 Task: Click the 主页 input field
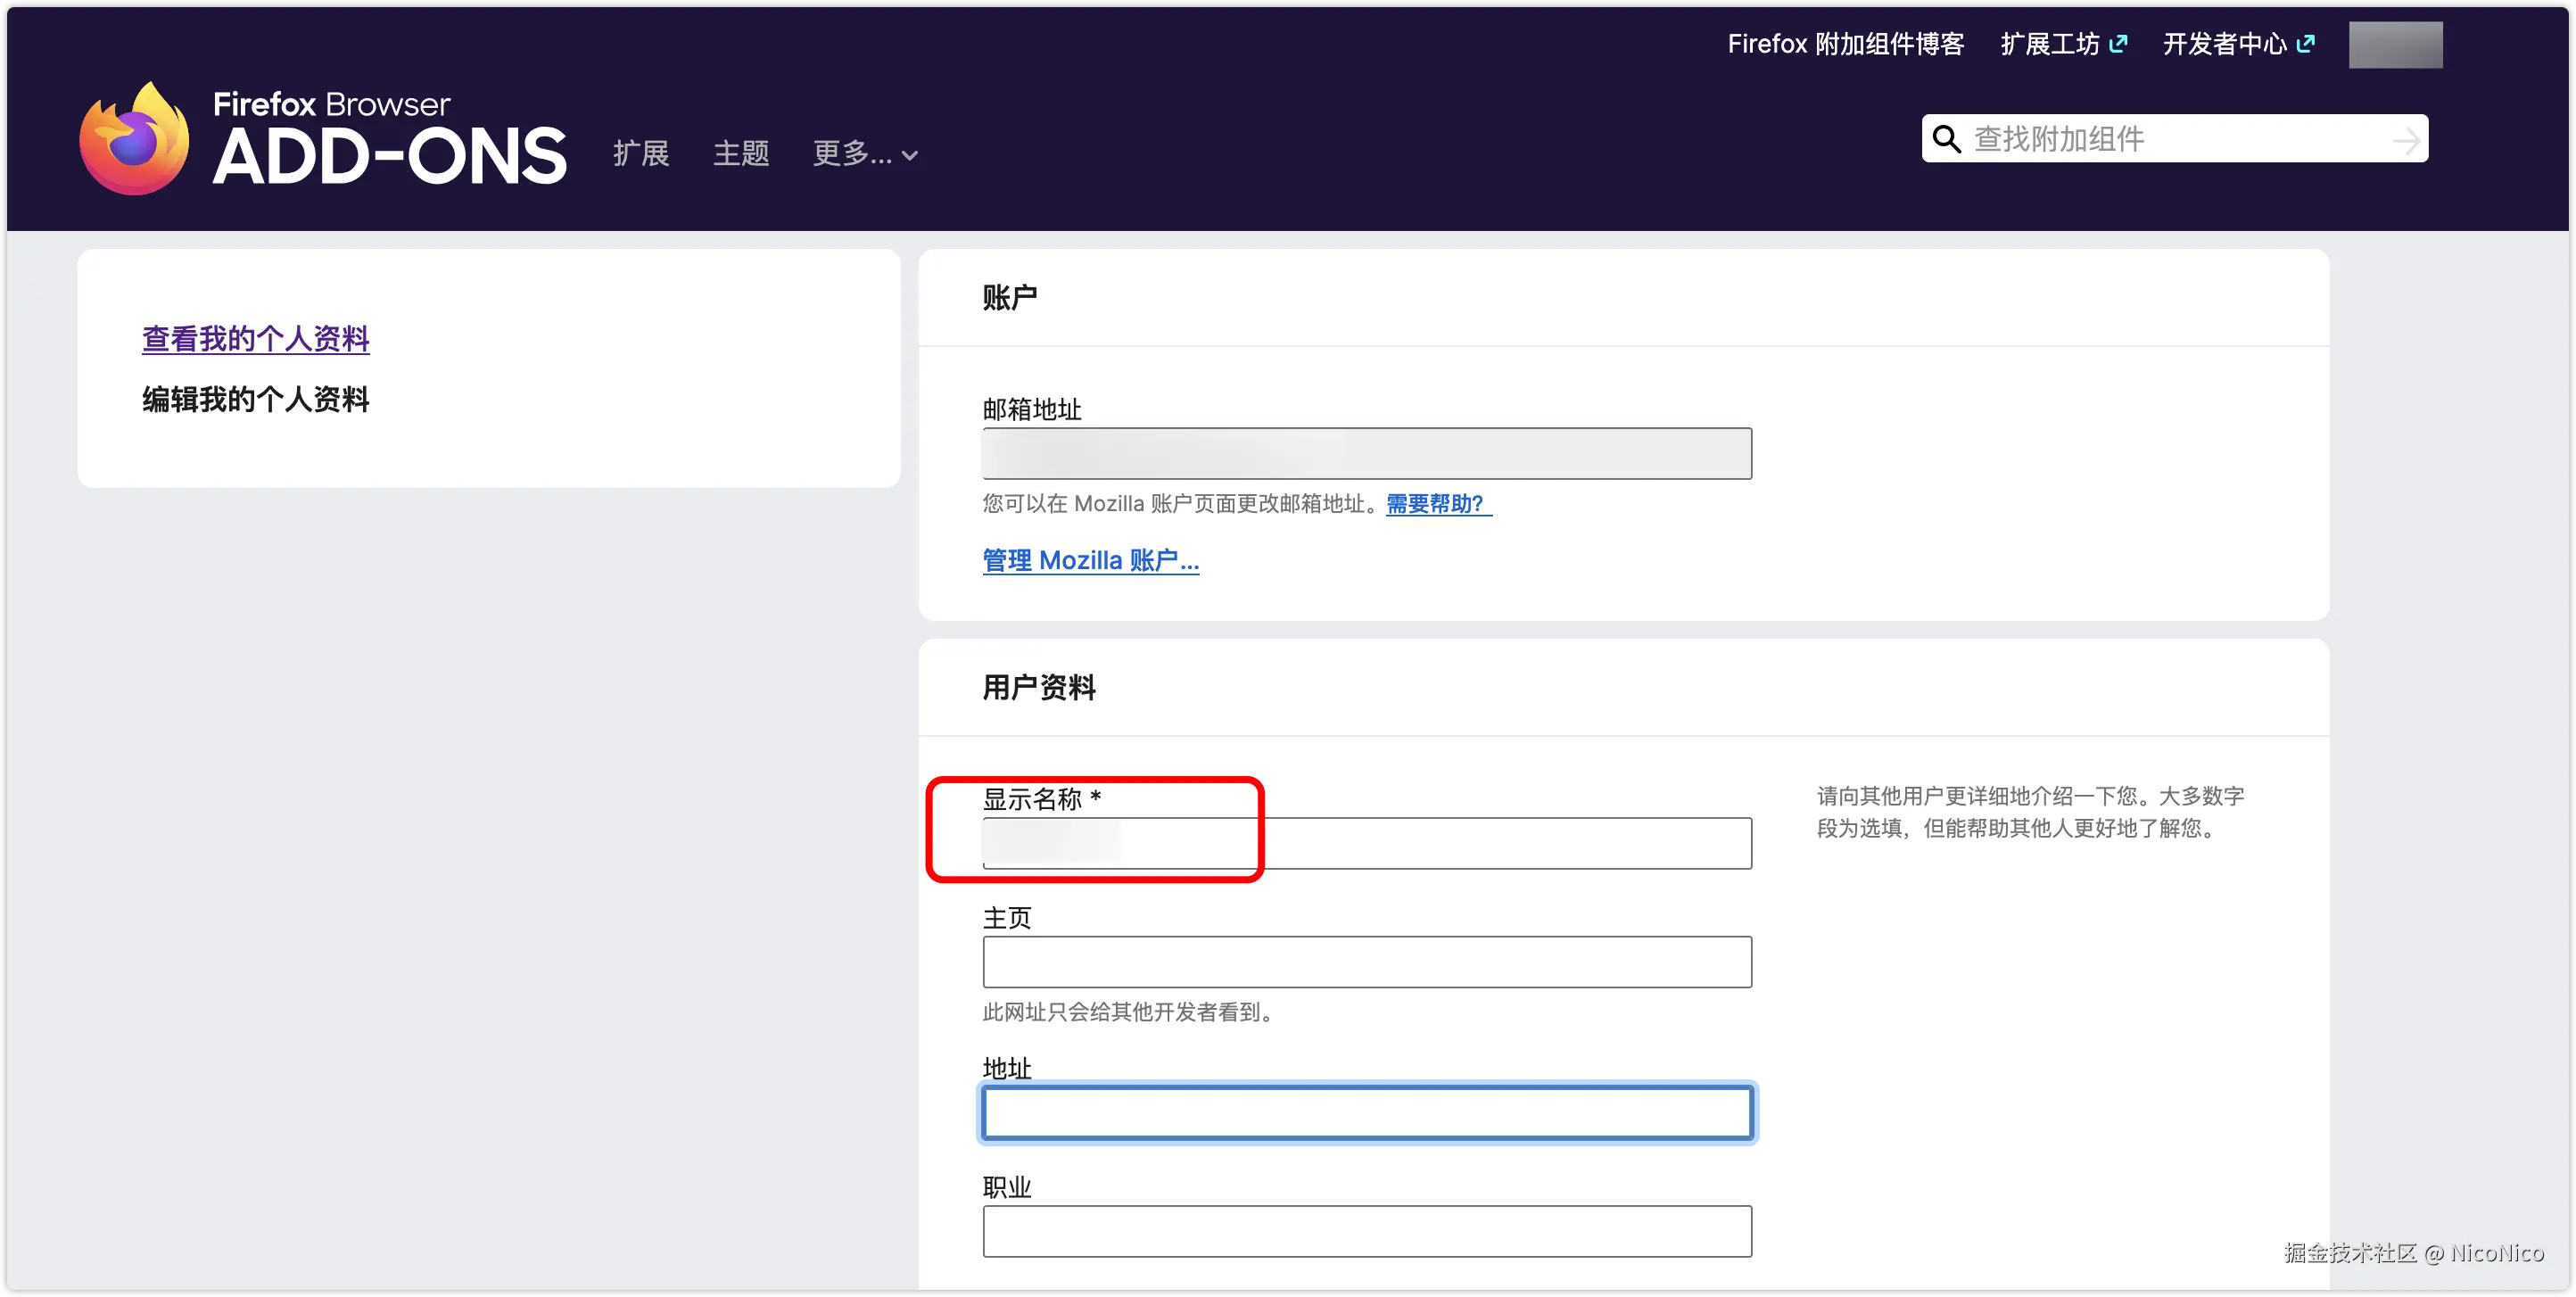click(x=1366, y=962)
